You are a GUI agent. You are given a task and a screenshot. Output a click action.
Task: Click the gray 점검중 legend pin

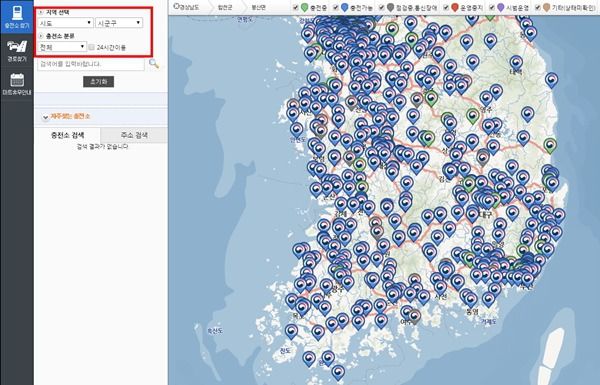(390, 7)
